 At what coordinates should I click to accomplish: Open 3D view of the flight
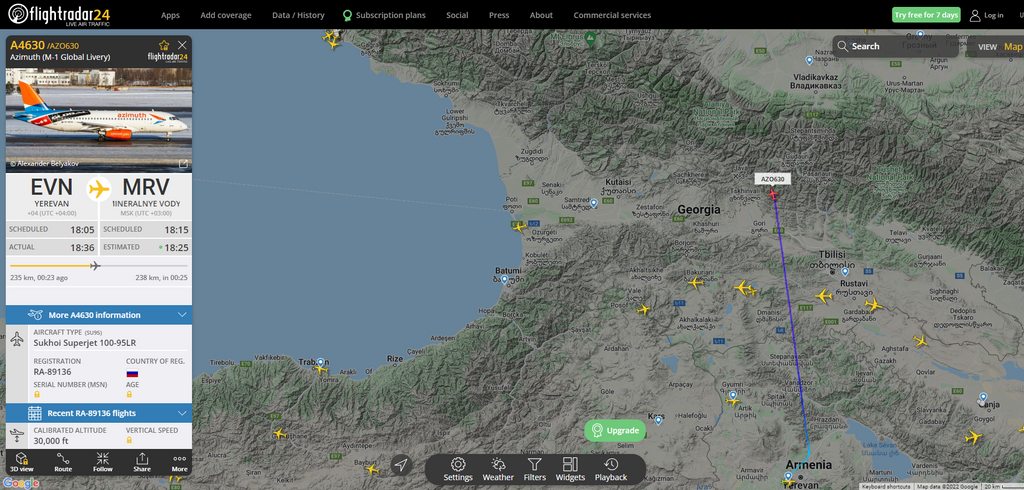click(x=22, y=462)
